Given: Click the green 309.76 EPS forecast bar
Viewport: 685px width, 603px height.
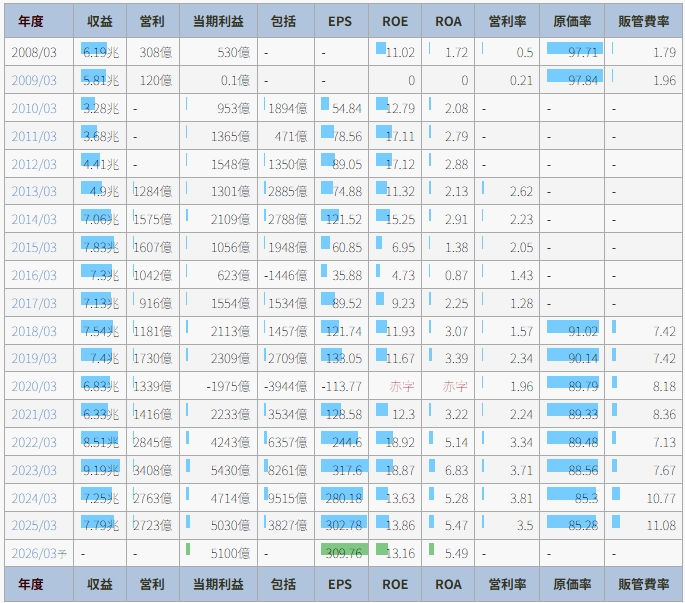Looking at the screenshot, I should (344, 551).
